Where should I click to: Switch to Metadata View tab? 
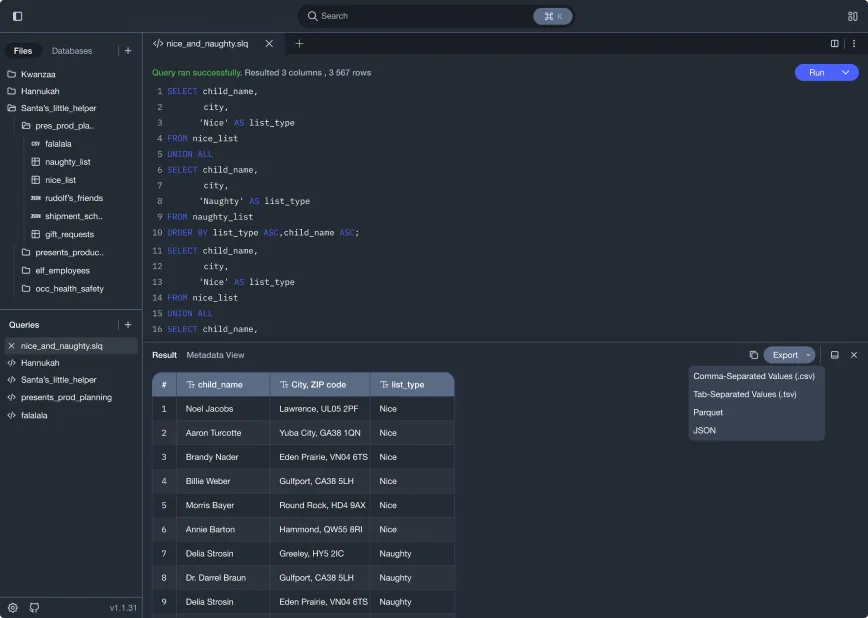point(215,355)
